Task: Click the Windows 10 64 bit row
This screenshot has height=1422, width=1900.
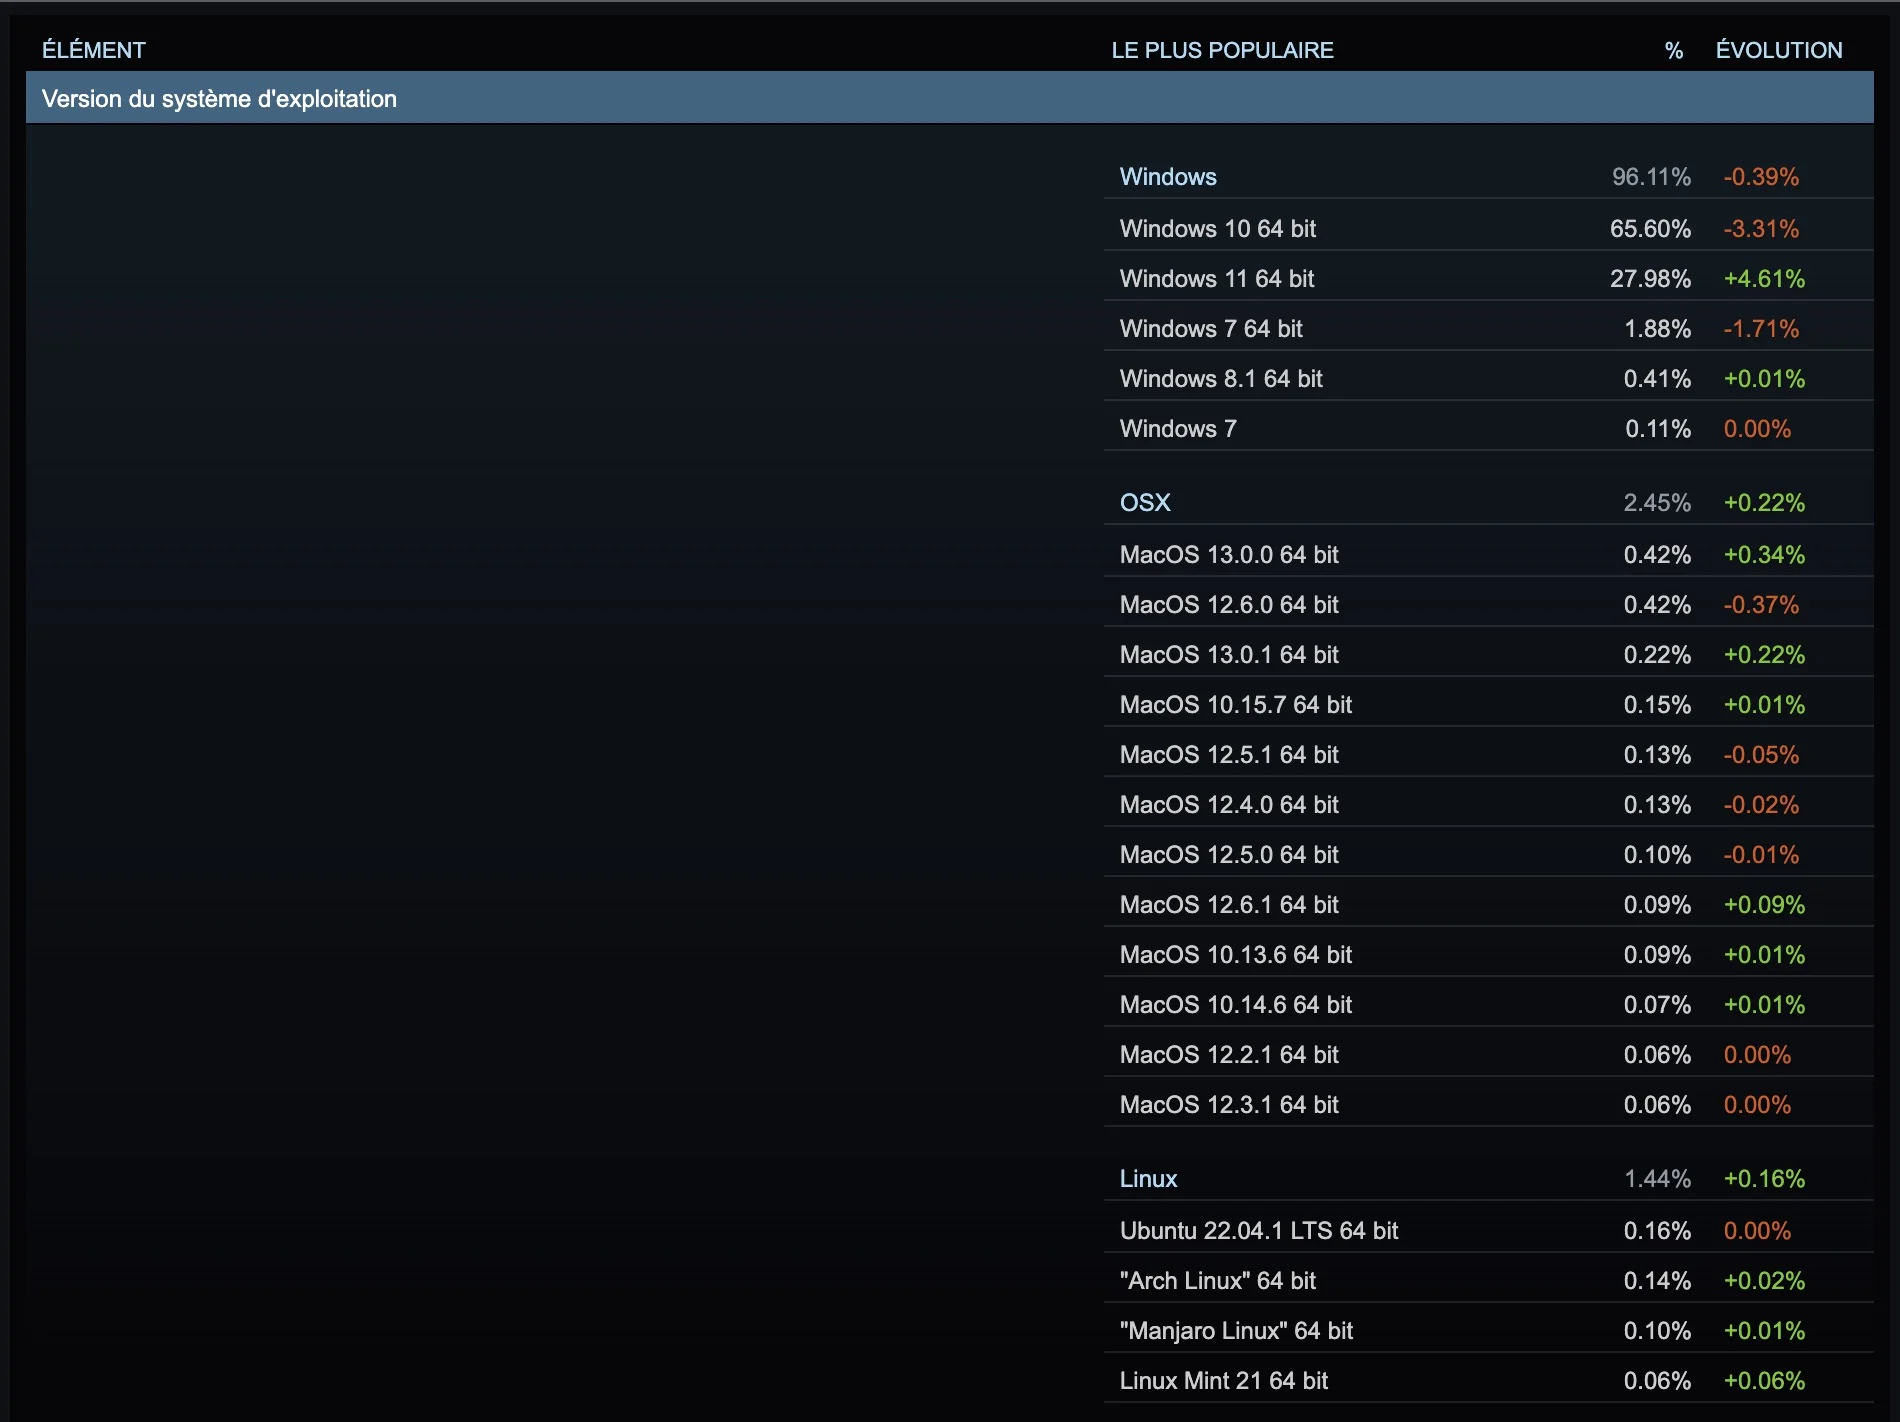Action: 1217,229
